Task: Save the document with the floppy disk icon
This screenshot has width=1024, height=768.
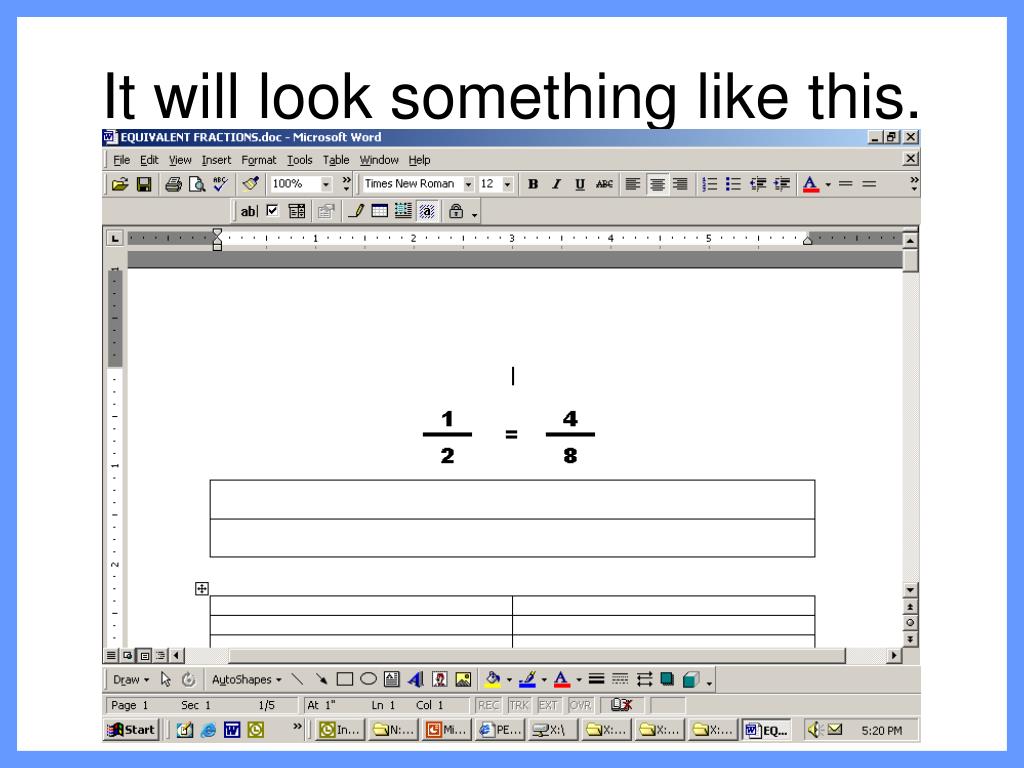Action: click(144, 184)
